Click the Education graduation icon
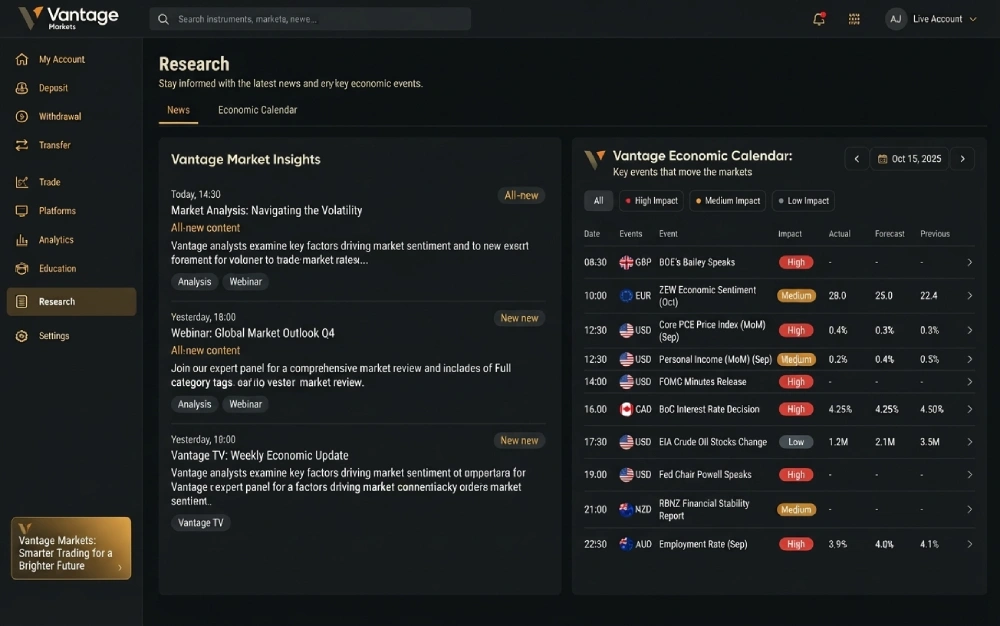This screenshot has width=1000, height=626. [22, 269]
